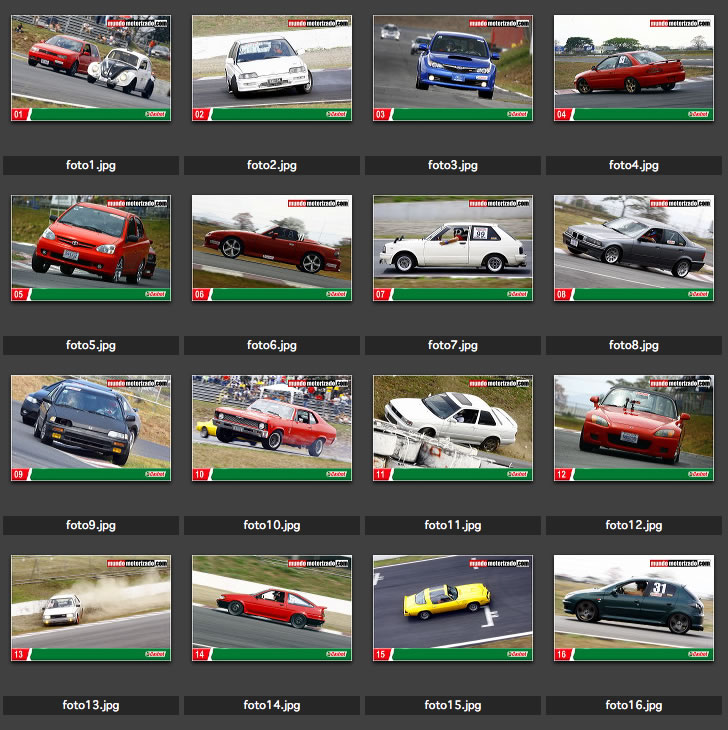Choose the white race car thumbnail 07

click(453, 248)
